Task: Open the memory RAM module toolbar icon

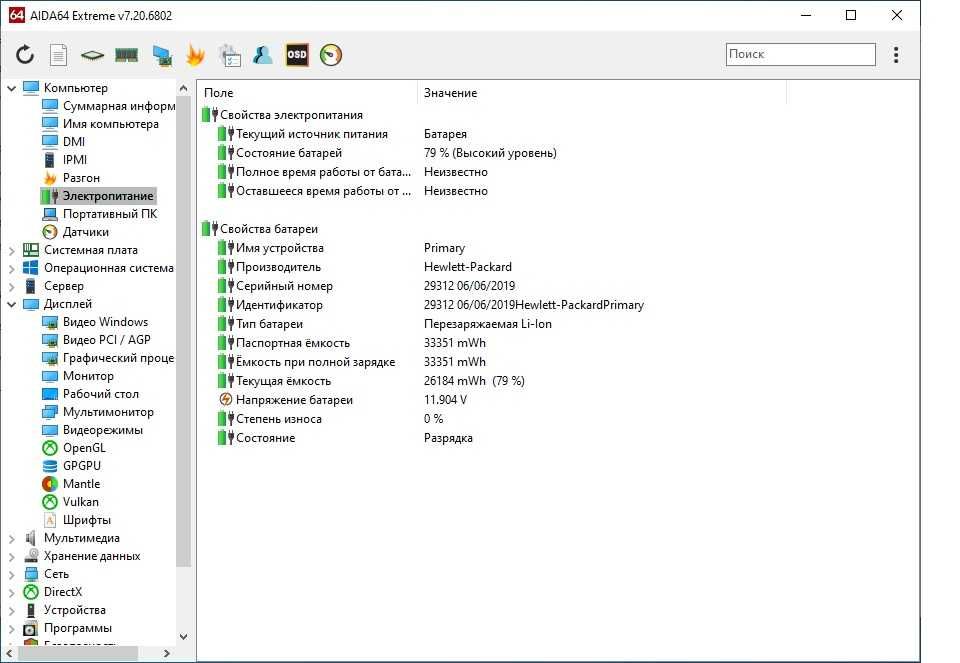Action: pyautogui.click(x=126, y=56)
